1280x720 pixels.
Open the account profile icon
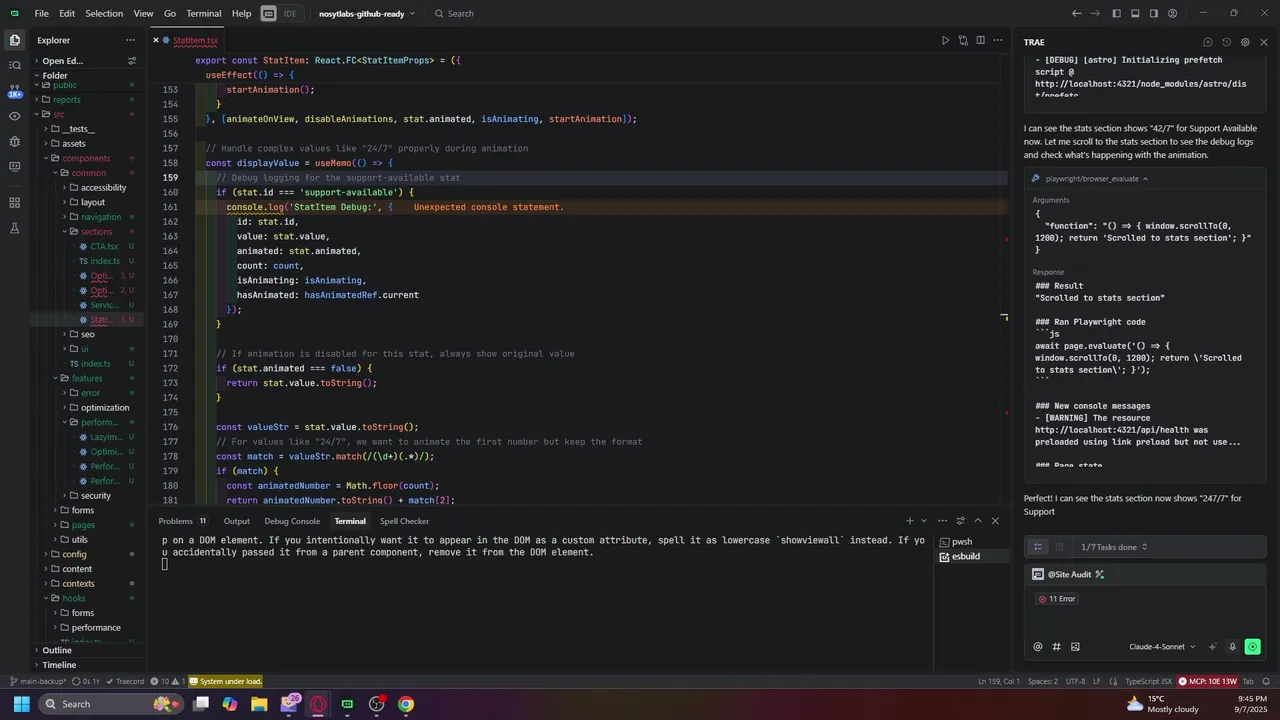[x=1173, y=13]
